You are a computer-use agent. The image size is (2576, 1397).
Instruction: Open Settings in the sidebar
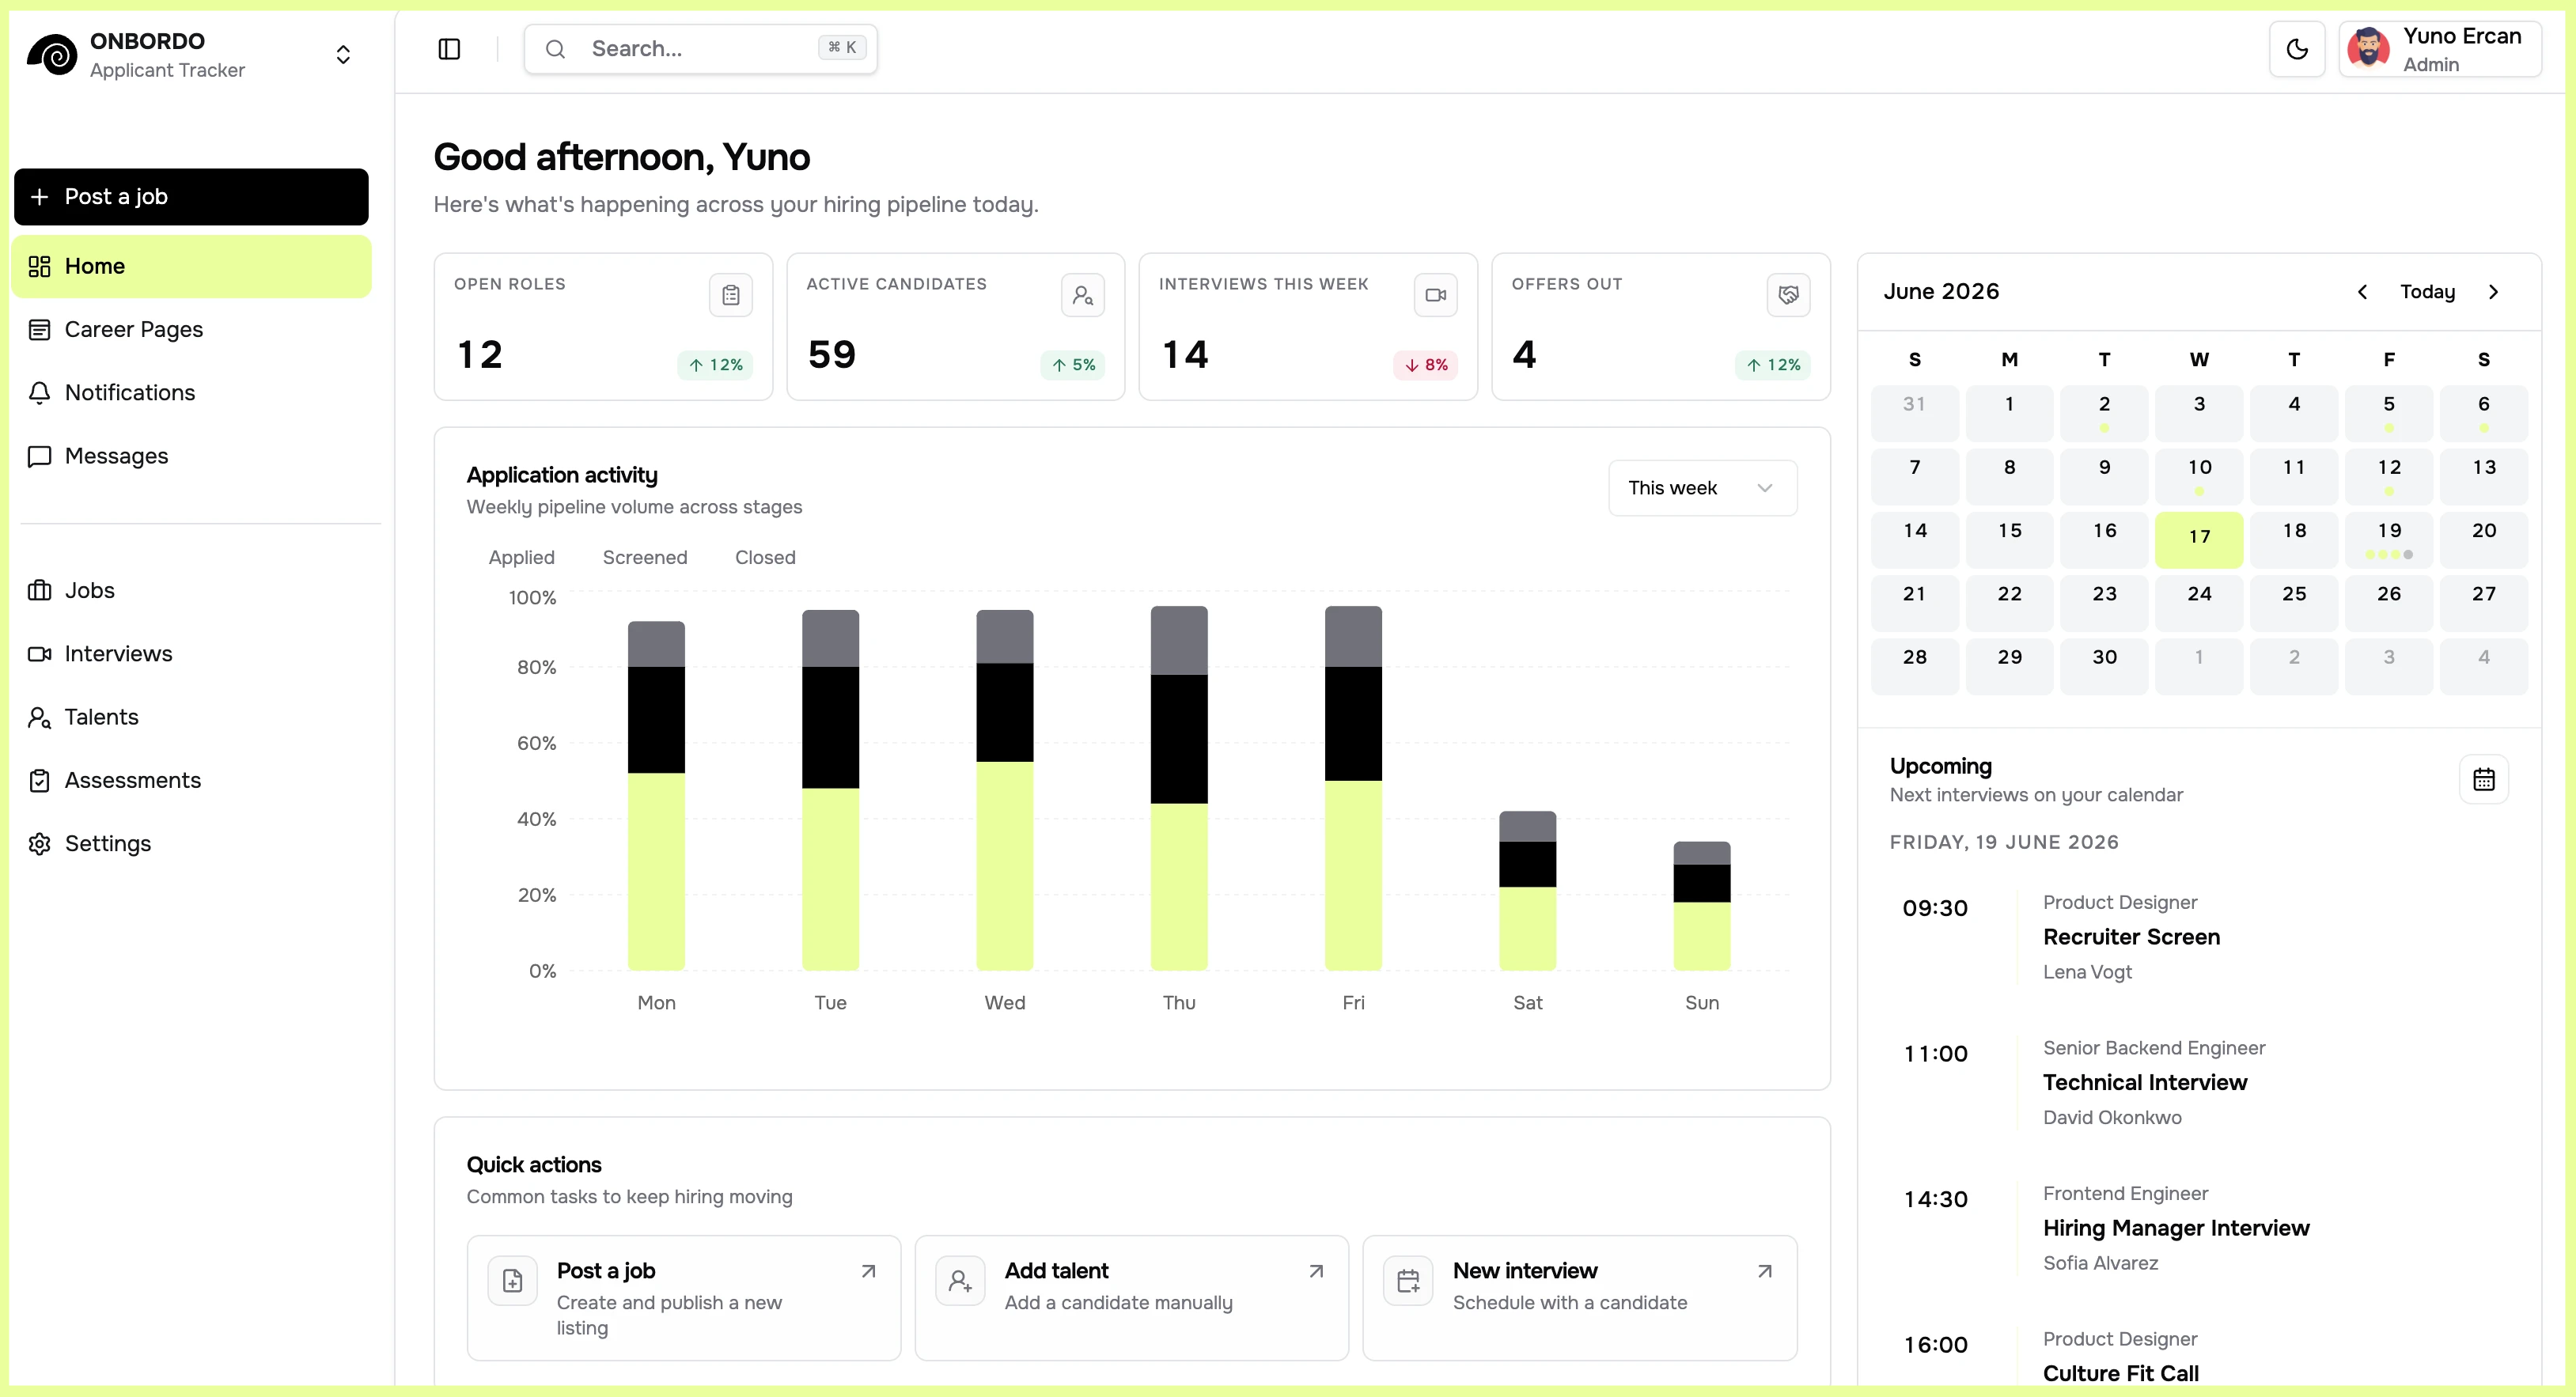191,844
